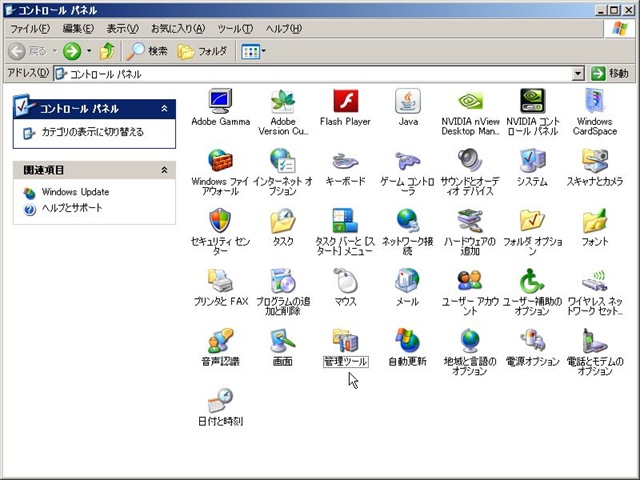Collapse the コントロール パネル side panel
This screenshot has height=480, width=640.
[x=164, y=109]
